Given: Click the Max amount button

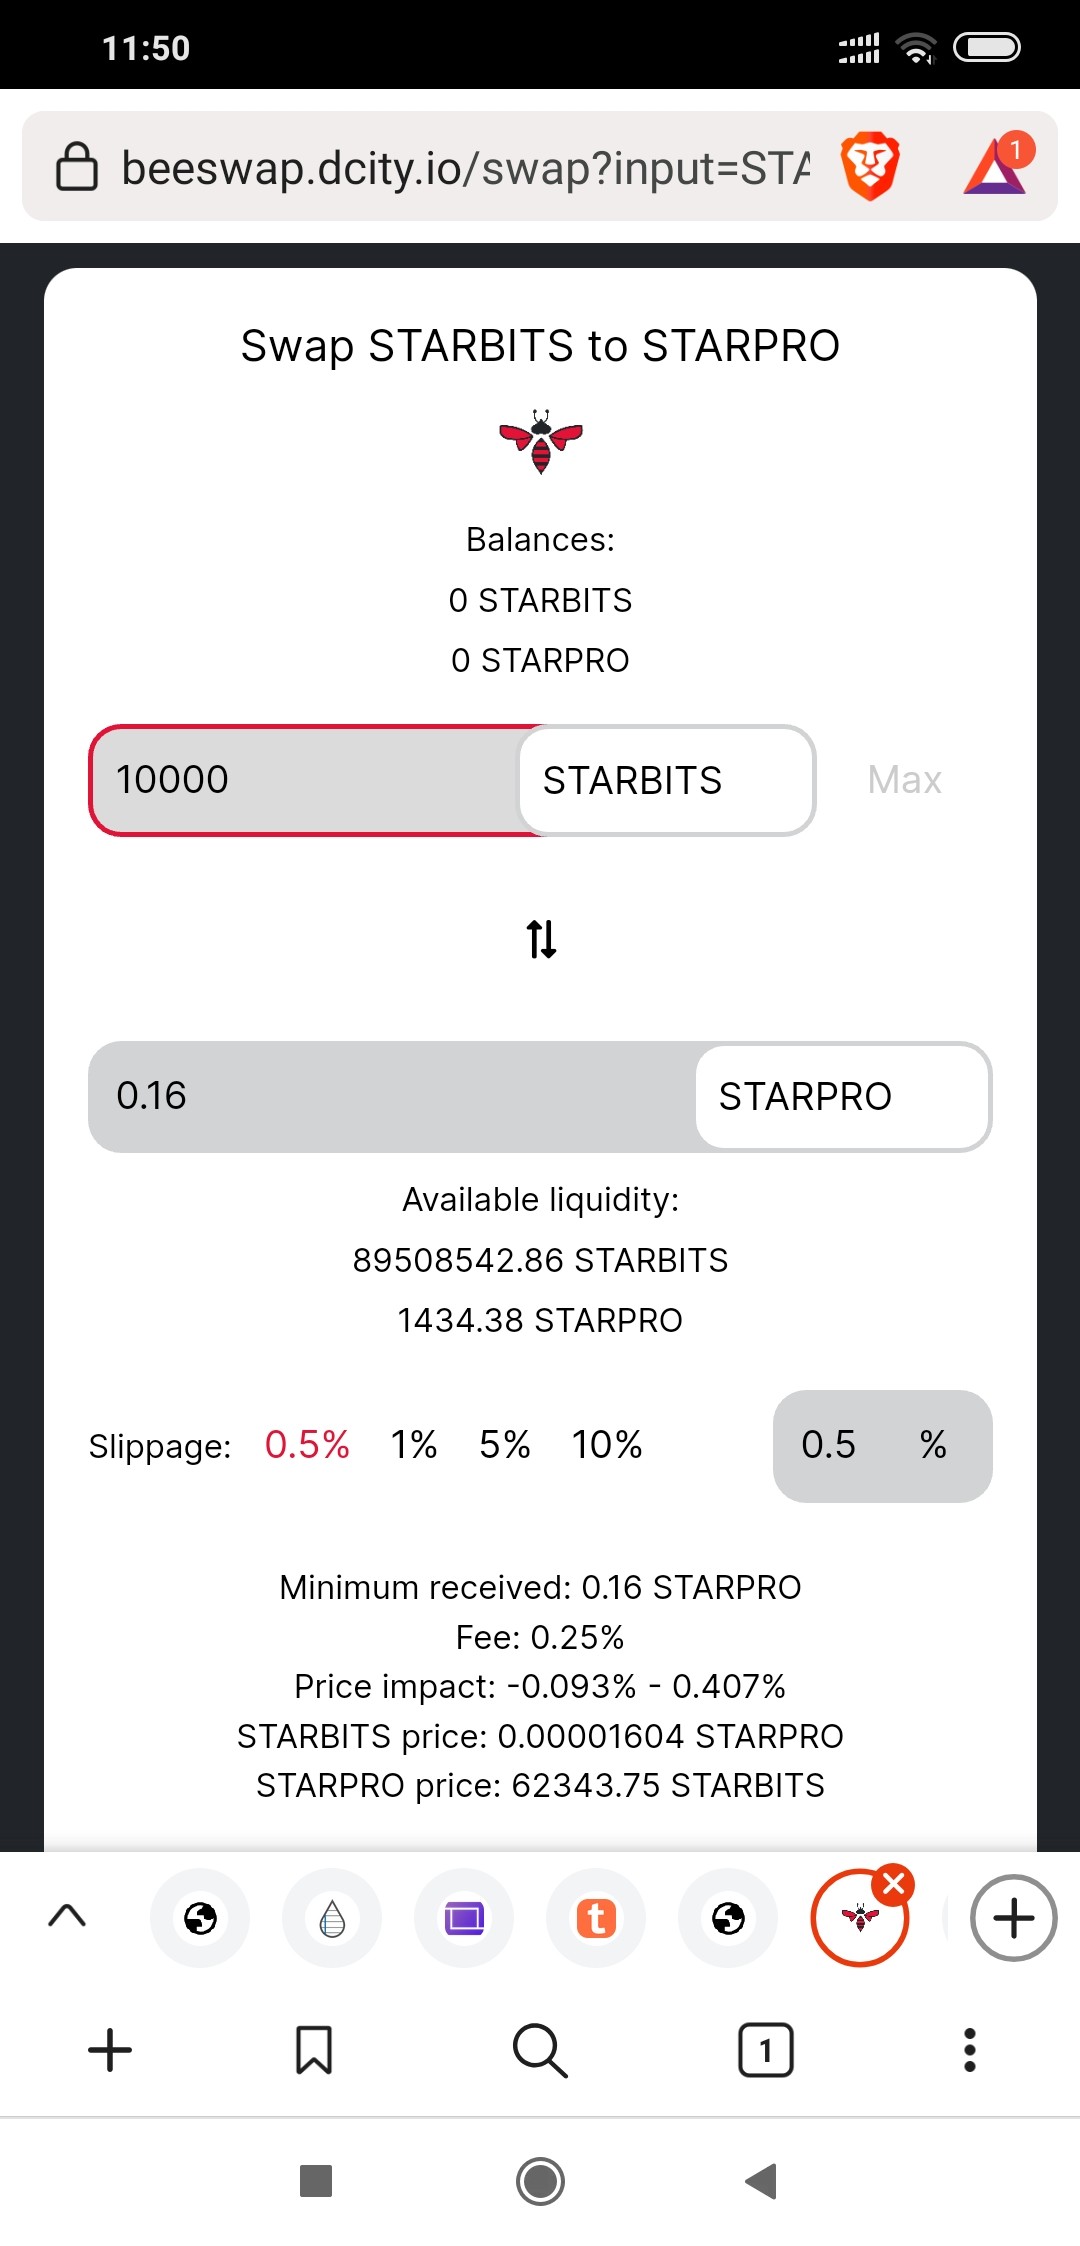Looking at the screenshot, I should pyautogui.click(x=905, y=780).
